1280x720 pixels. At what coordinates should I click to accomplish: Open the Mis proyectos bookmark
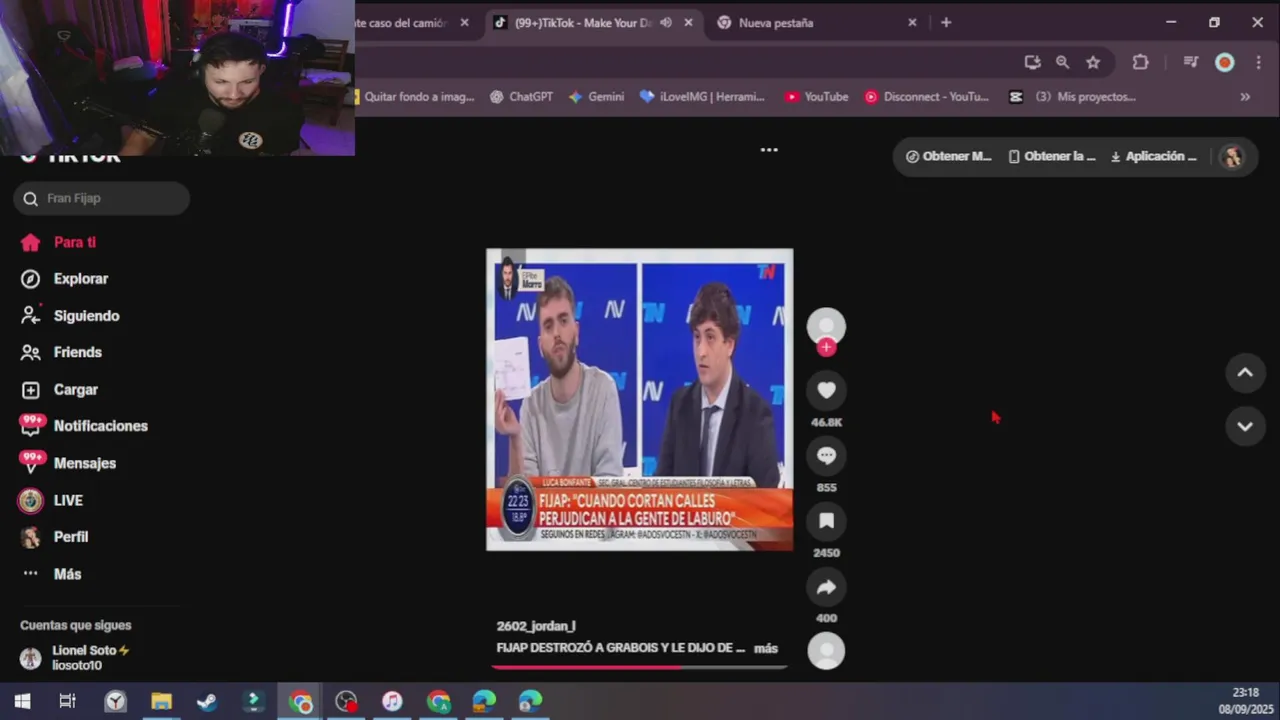pyautogui.click(x=1073, y=97)
